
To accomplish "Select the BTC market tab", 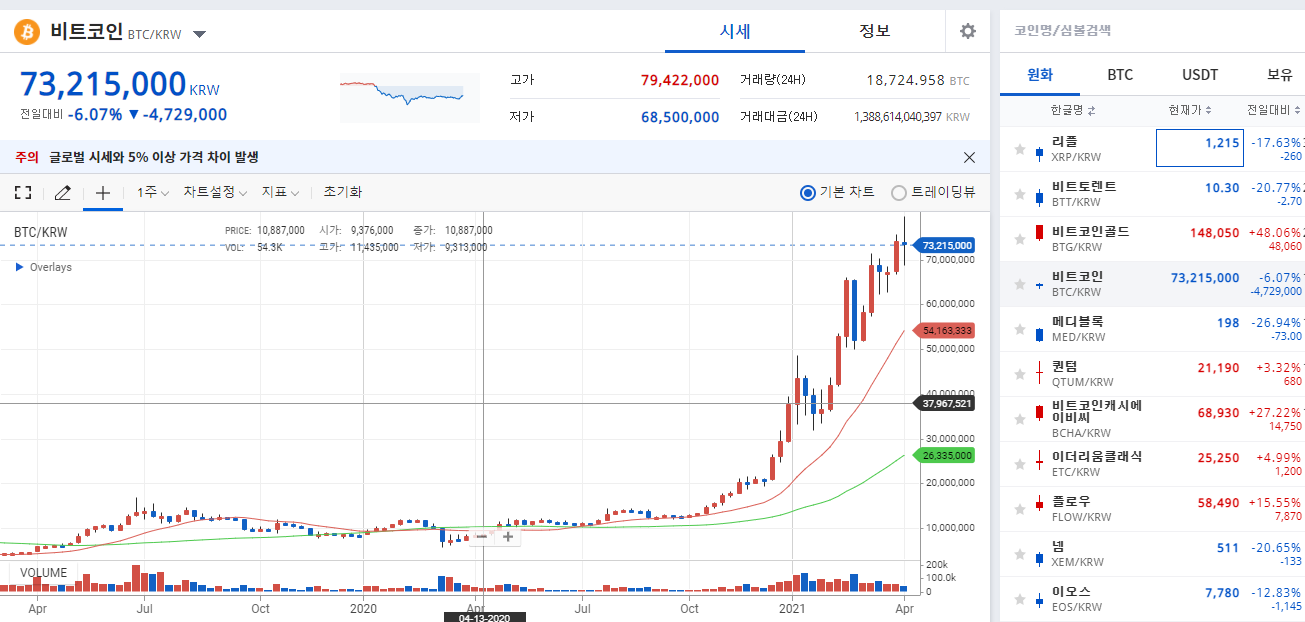I will click(1120, 74).
